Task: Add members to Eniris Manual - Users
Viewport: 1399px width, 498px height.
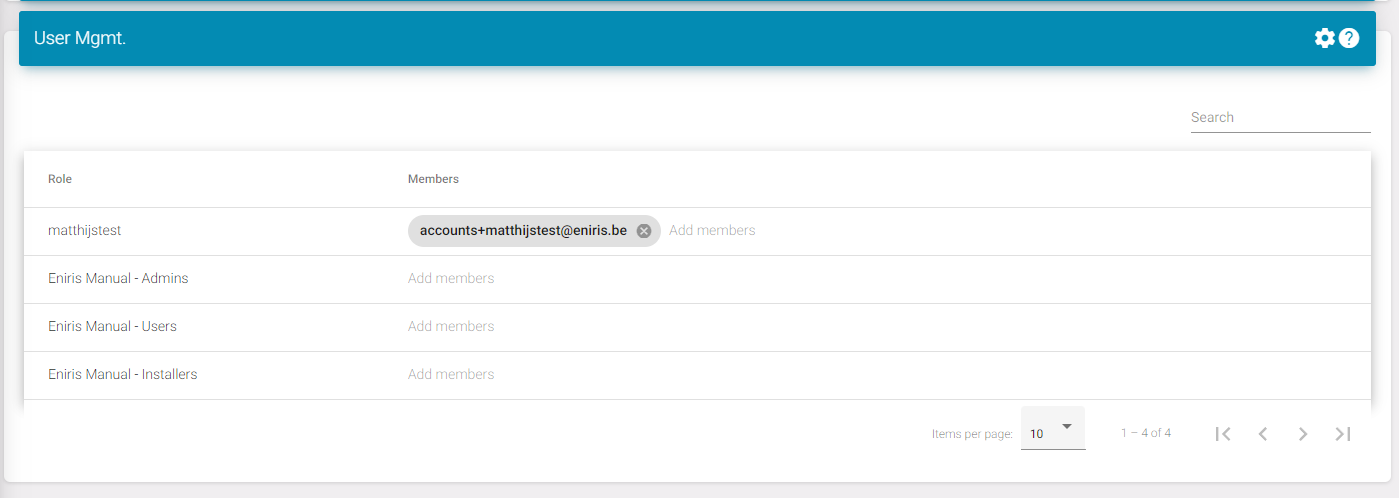Action: tap(451, 327)
